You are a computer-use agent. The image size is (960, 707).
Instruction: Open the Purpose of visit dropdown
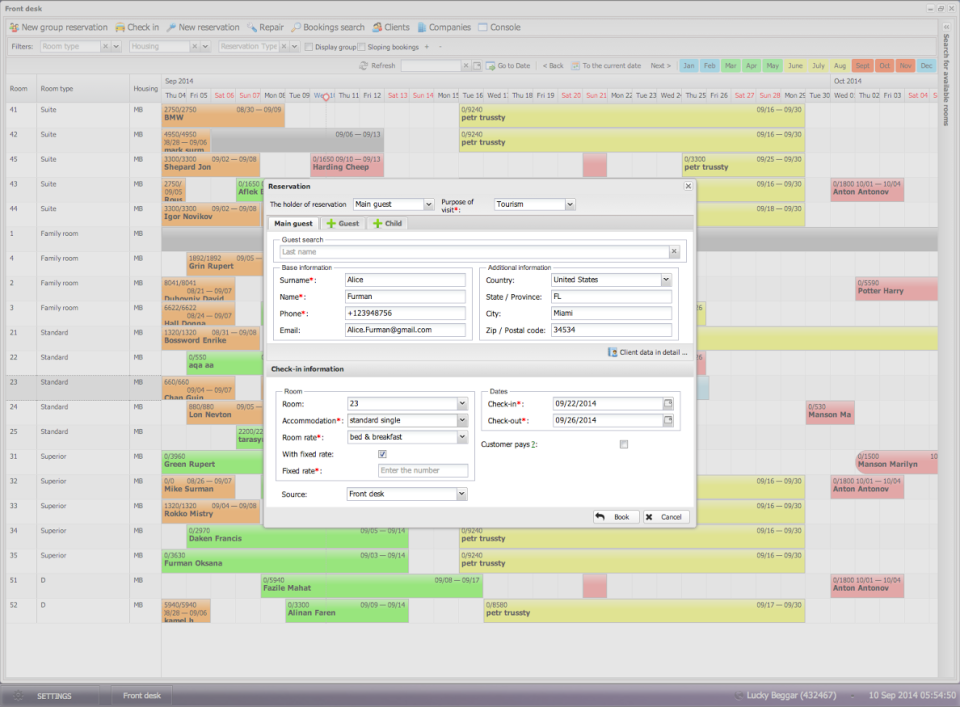tap(570, 204)
